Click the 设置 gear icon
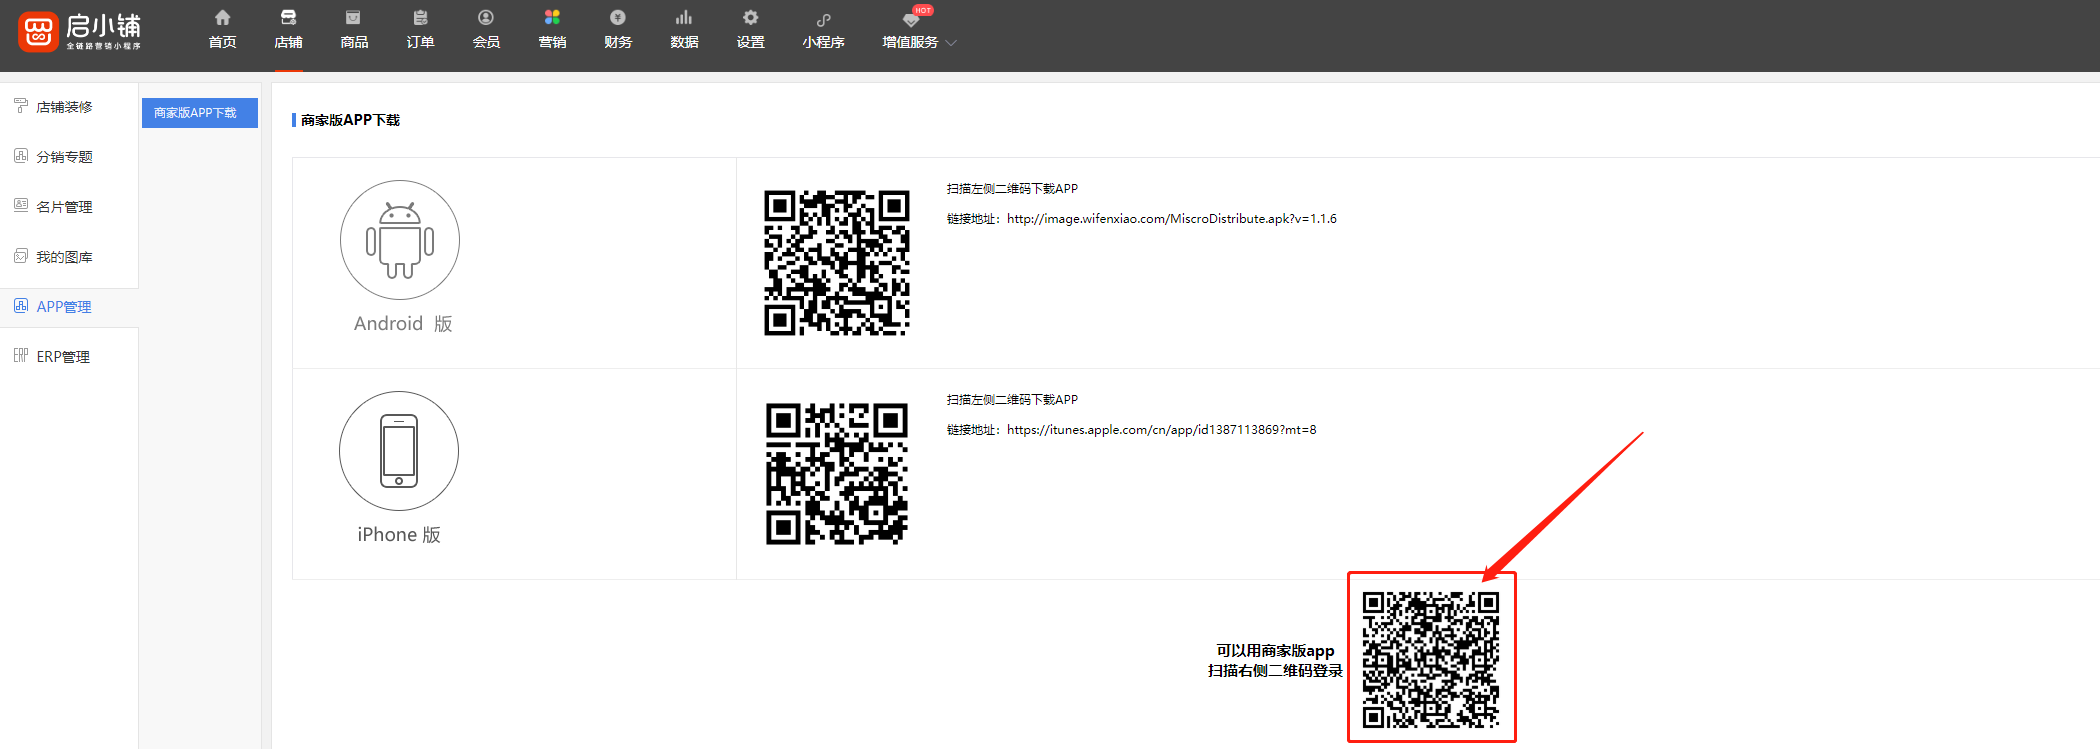2100x749 pixels. click(x=750, y=18)
